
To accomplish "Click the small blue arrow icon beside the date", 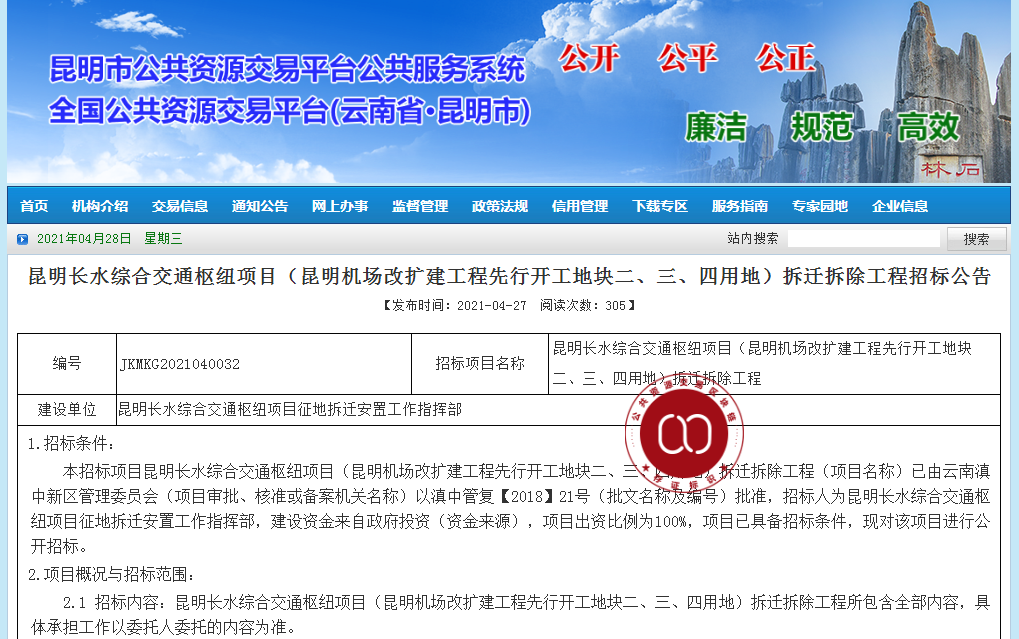I will coord(20,239).
